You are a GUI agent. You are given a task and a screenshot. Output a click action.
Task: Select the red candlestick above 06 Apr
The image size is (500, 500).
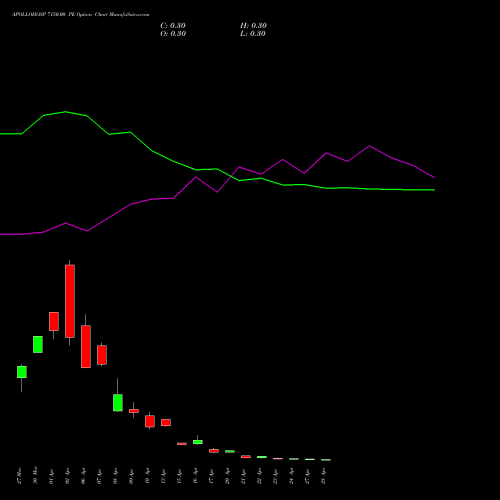pyautogui.click(x=86, y=346)
